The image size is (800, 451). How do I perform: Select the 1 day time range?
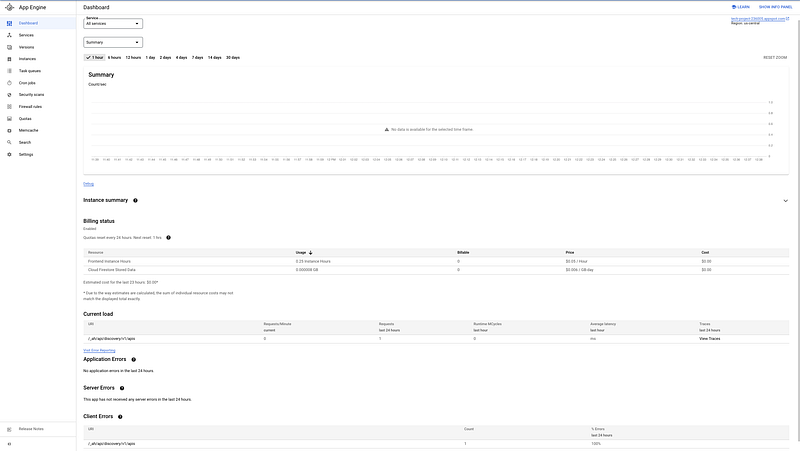pos(150,58)
